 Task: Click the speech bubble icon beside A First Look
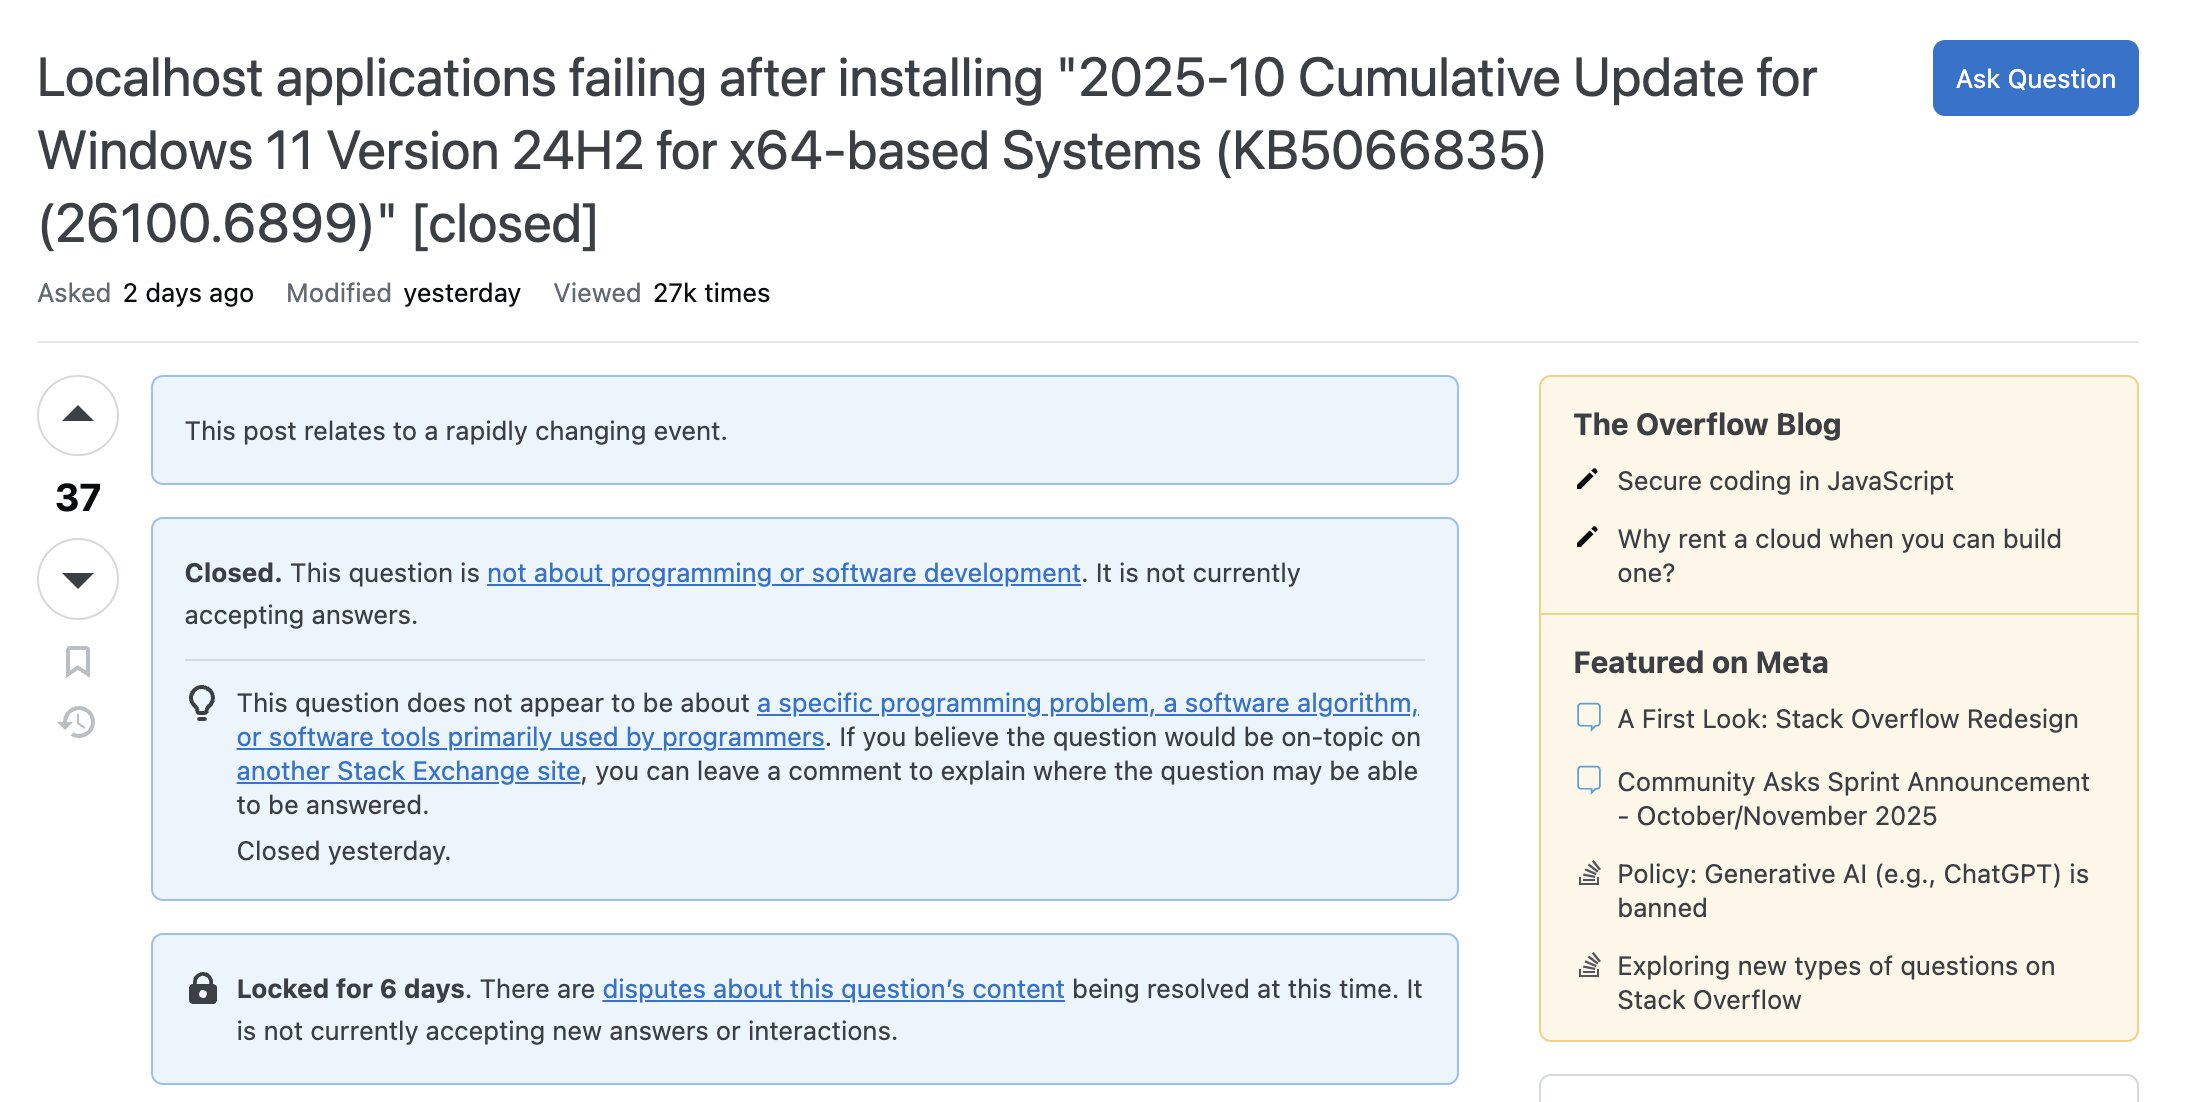pyautogui.click(x=1588, y=717)
